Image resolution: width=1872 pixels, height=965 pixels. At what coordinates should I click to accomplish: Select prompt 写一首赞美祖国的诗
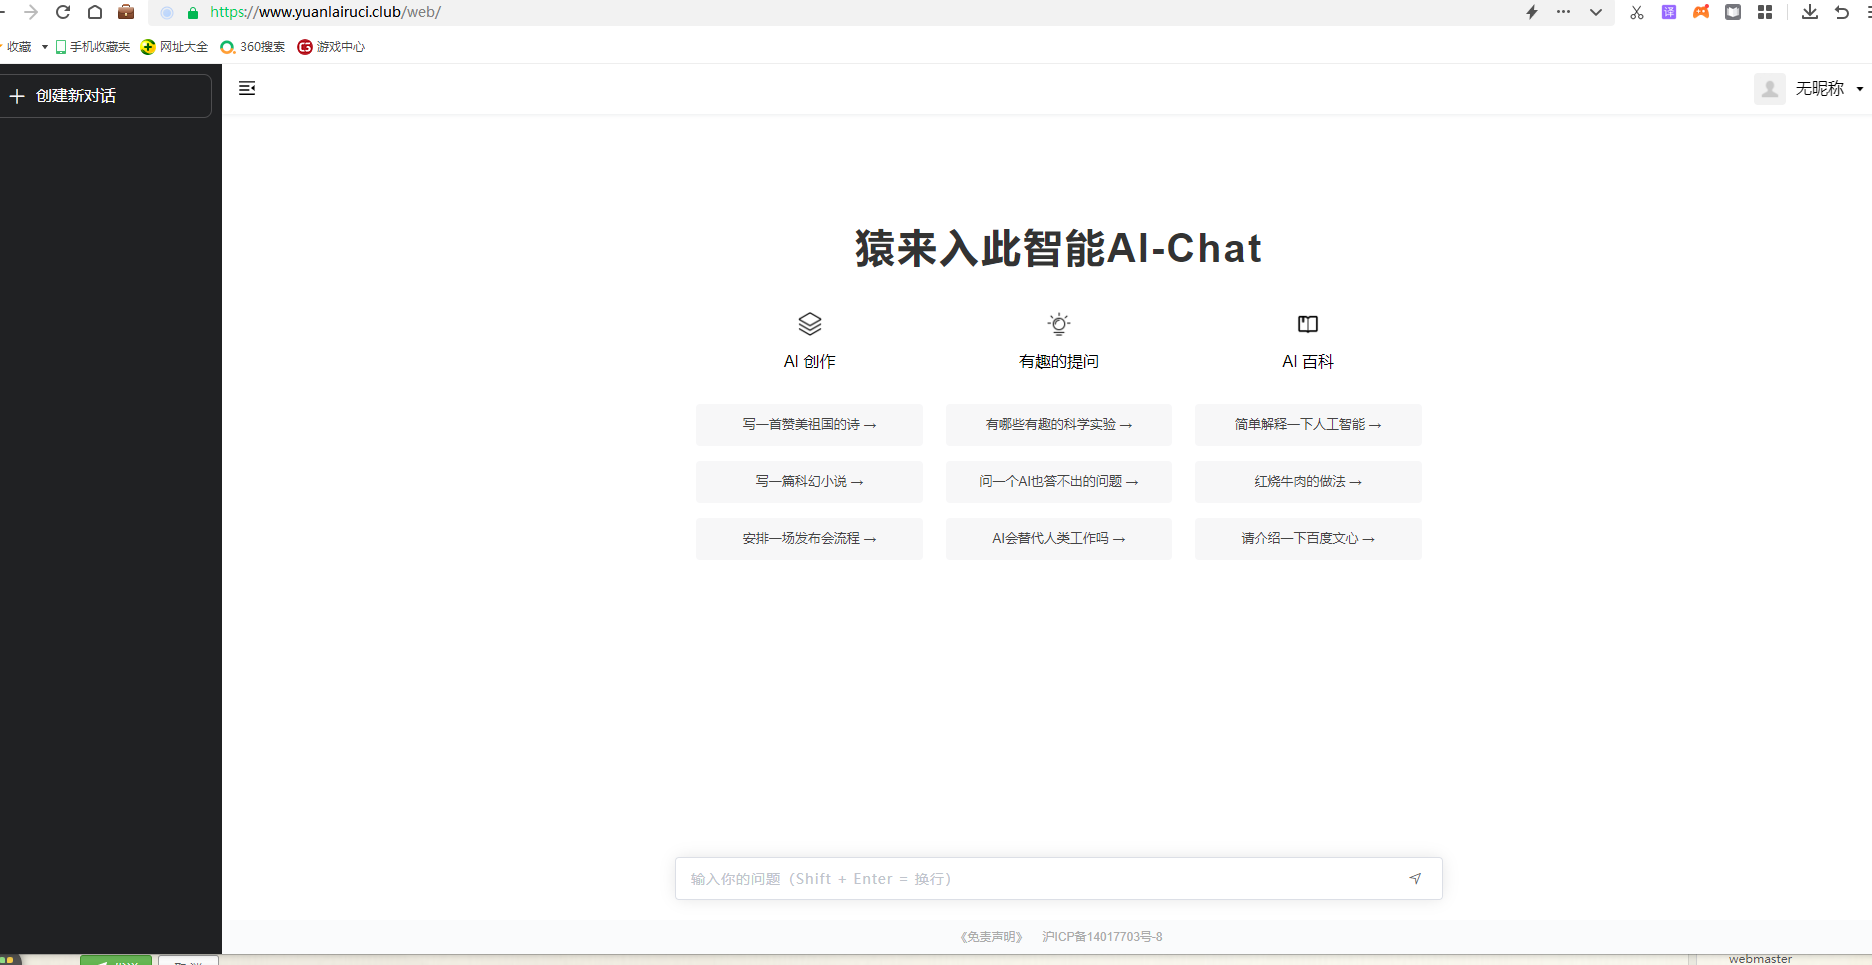pyautogui.click(x=809, y=425)
